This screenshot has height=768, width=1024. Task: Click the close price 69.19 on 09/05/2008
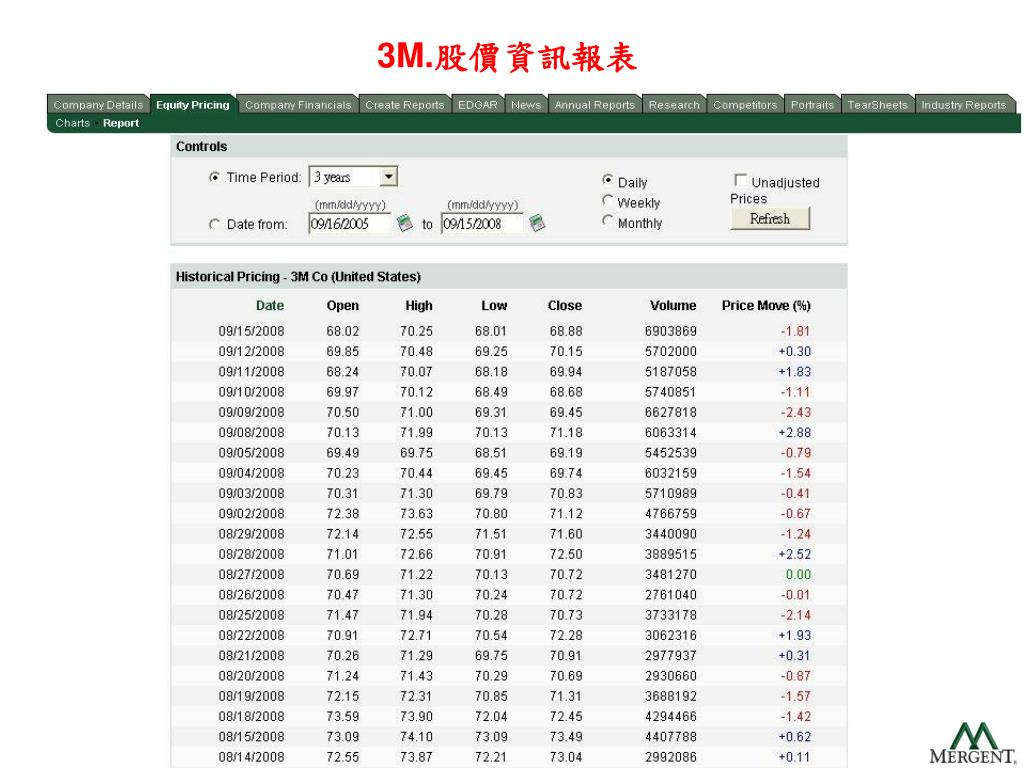[x=566, y=453]
